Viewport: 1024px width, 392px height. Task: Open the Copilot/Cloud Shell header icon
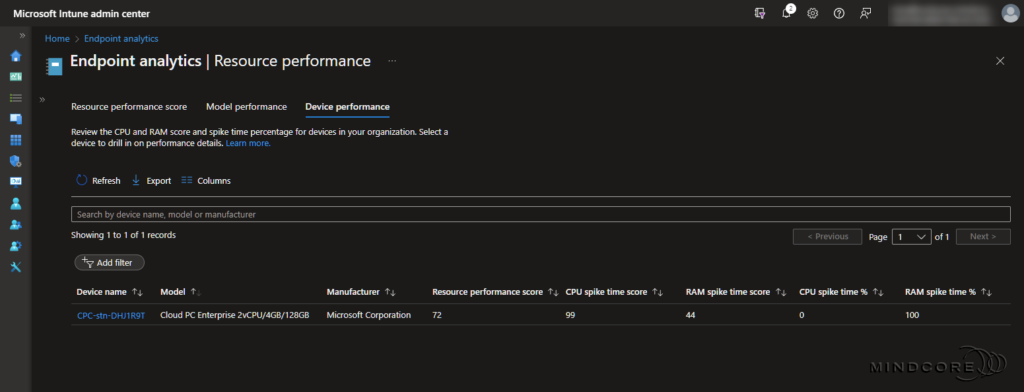click(x=760, y=13)
